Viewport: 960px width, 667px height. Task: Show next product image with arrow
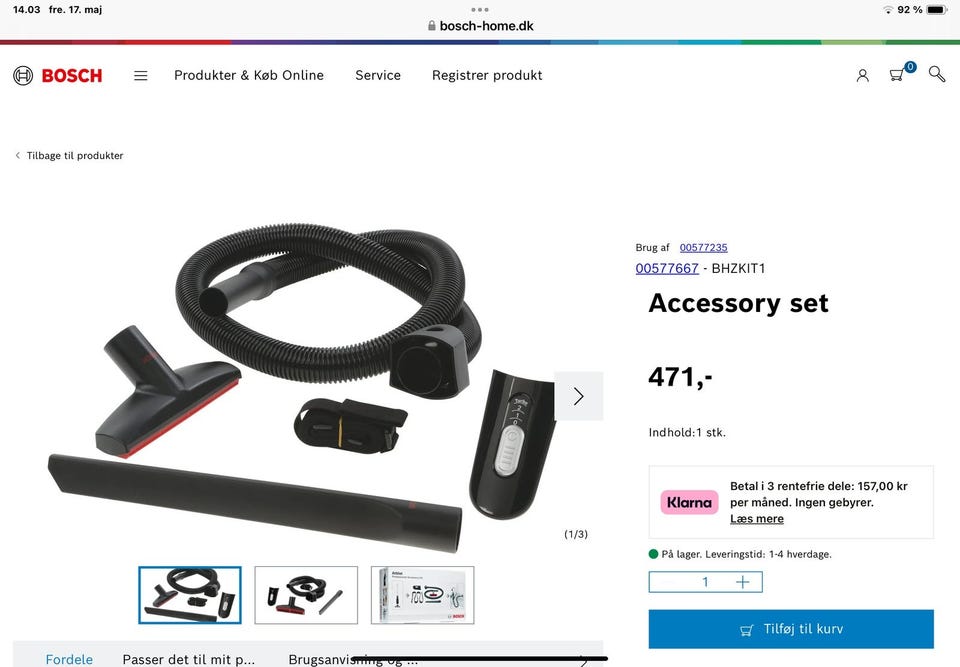pyautogui.click(x=579, y=396)
